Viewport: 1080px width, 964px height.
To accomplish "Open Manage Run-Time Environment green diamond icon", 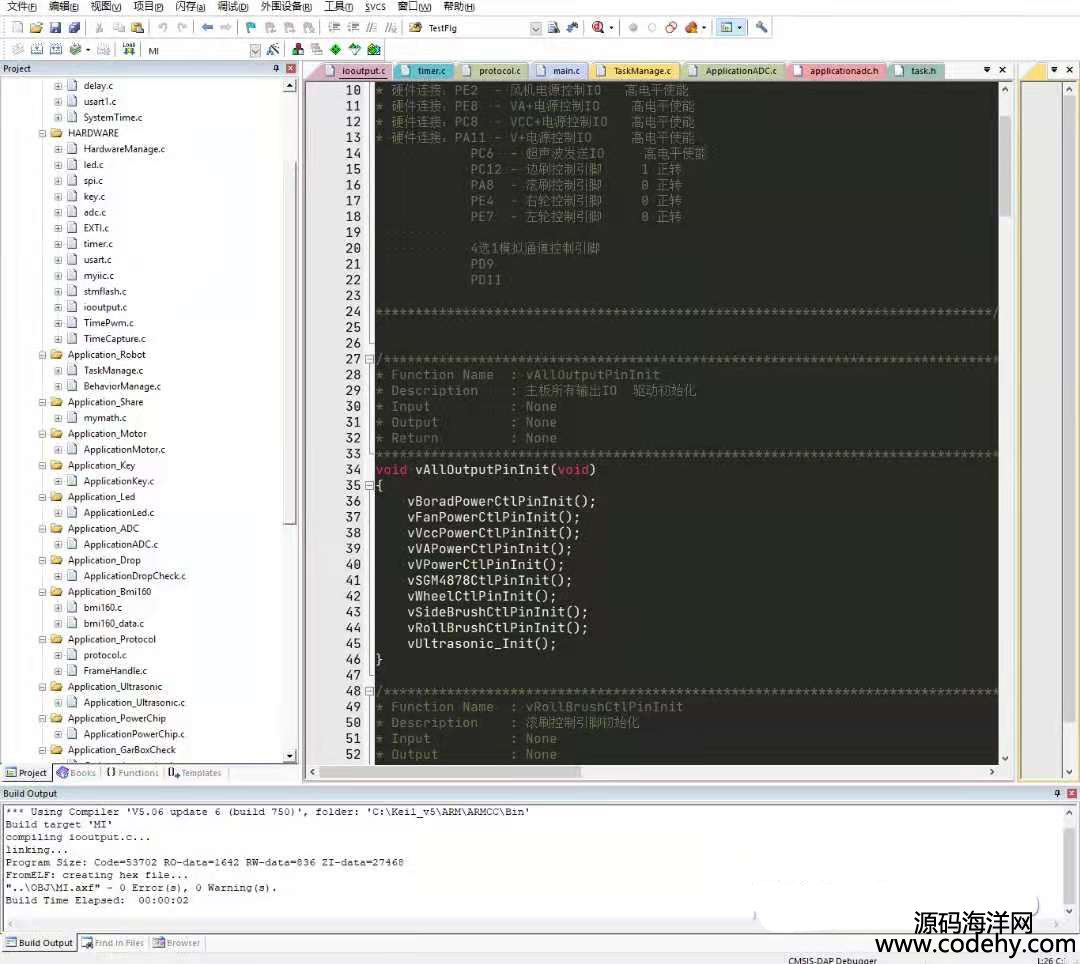I will click(335, 50).
